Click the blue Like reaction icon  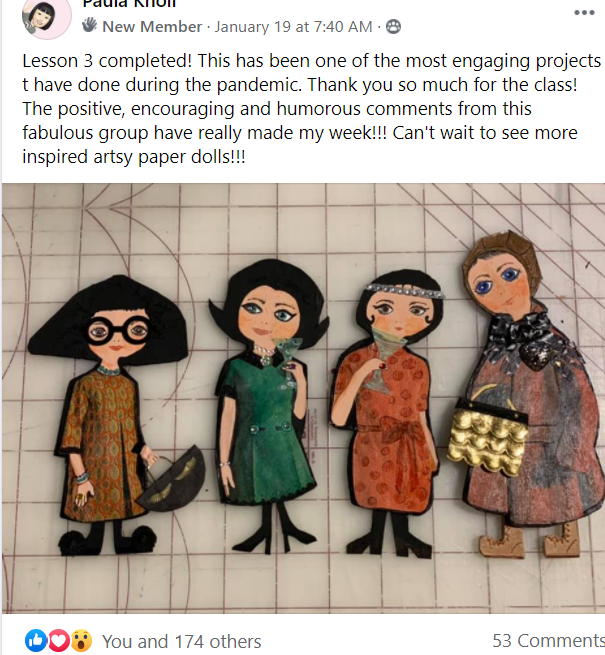pos(36,640)
